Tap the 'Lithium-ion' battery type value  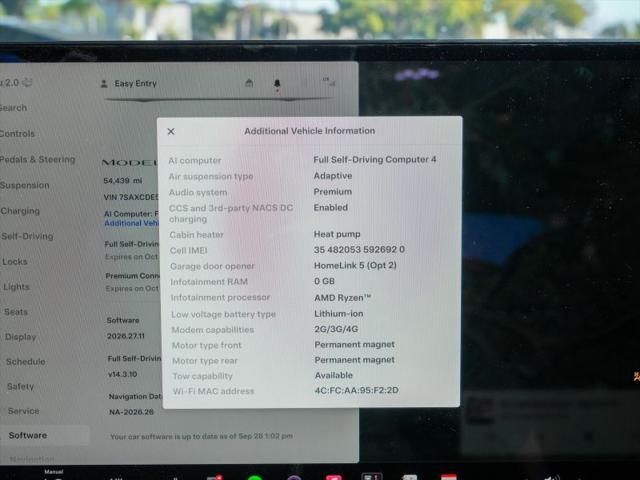[x=339, y=314]
